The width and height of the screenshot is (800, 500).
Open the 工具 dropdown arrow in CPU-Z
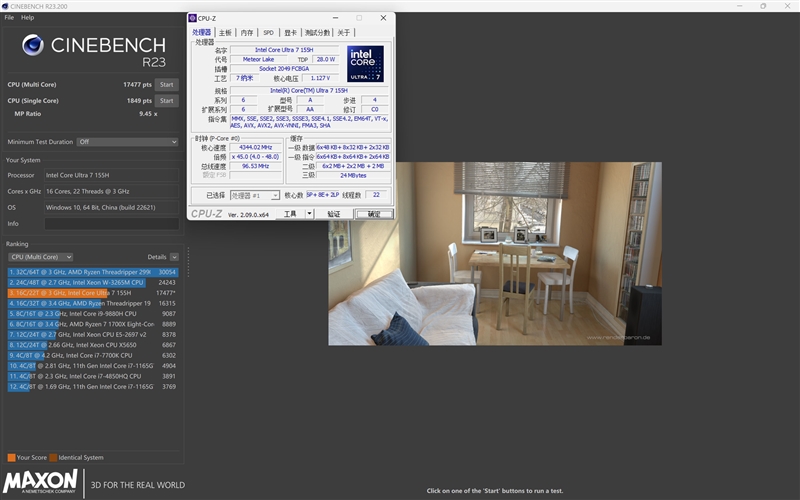coord(309,214)
